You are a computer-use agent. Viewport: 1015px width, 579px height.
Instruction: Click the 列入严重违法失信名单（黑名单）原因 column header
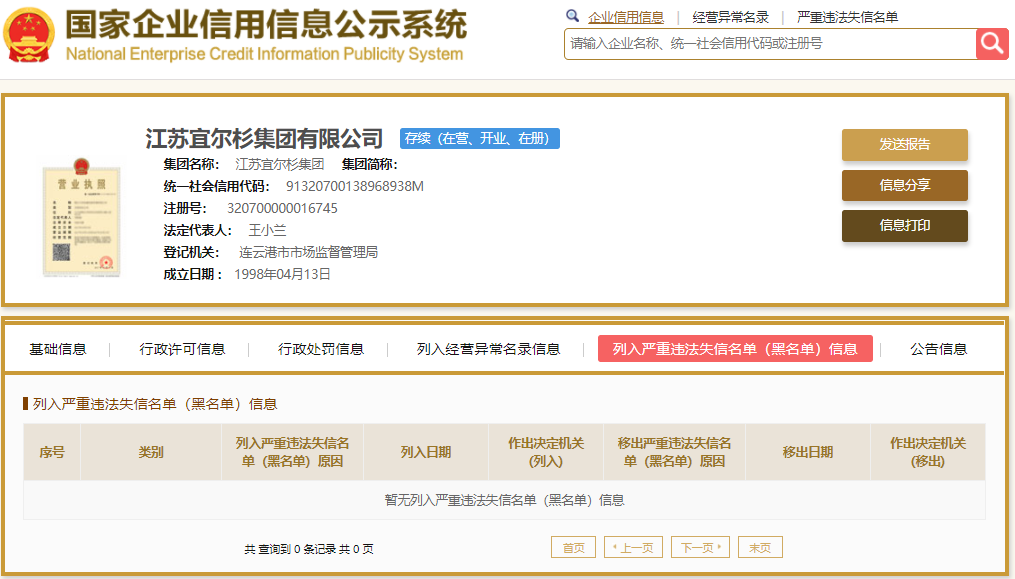(x=293, y=452)
